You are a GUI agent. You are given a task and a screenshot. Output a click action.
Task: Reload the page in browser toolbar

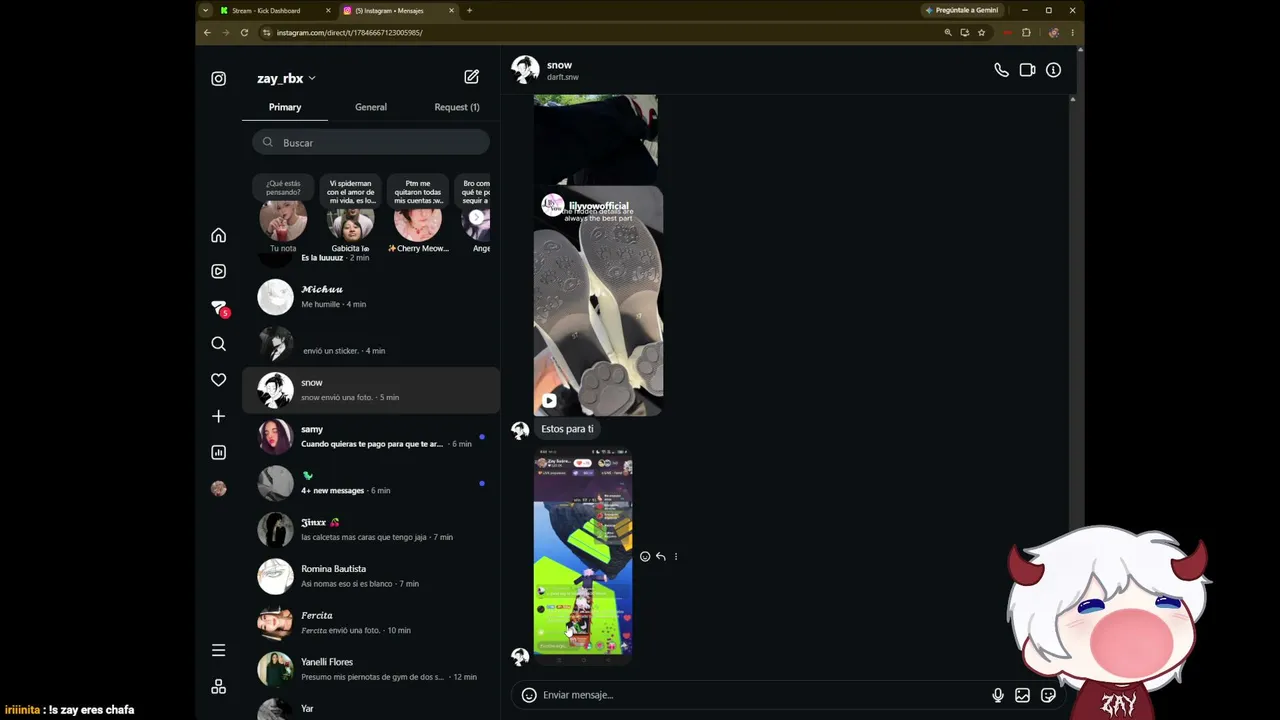click(244, 32)
